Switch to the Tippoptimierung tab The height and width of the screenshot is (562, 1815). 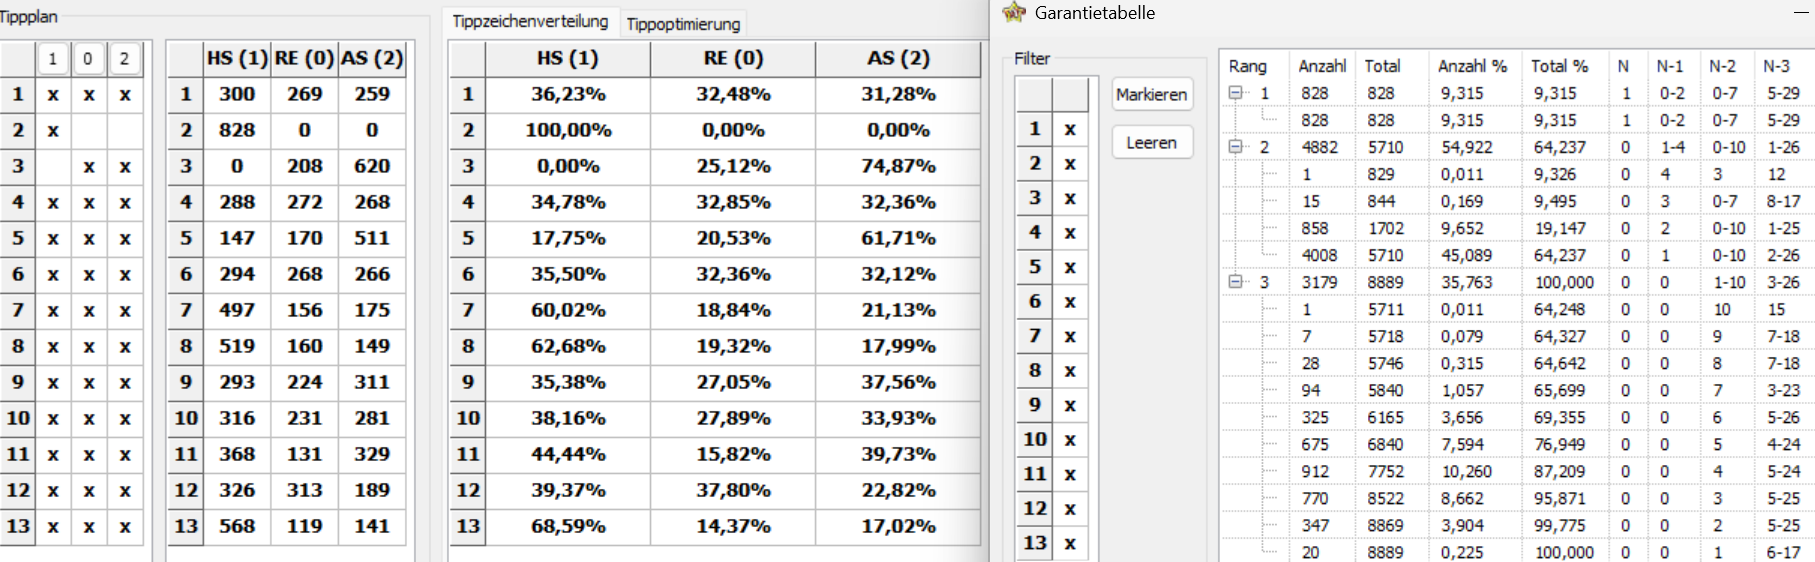tap(683, 23)
